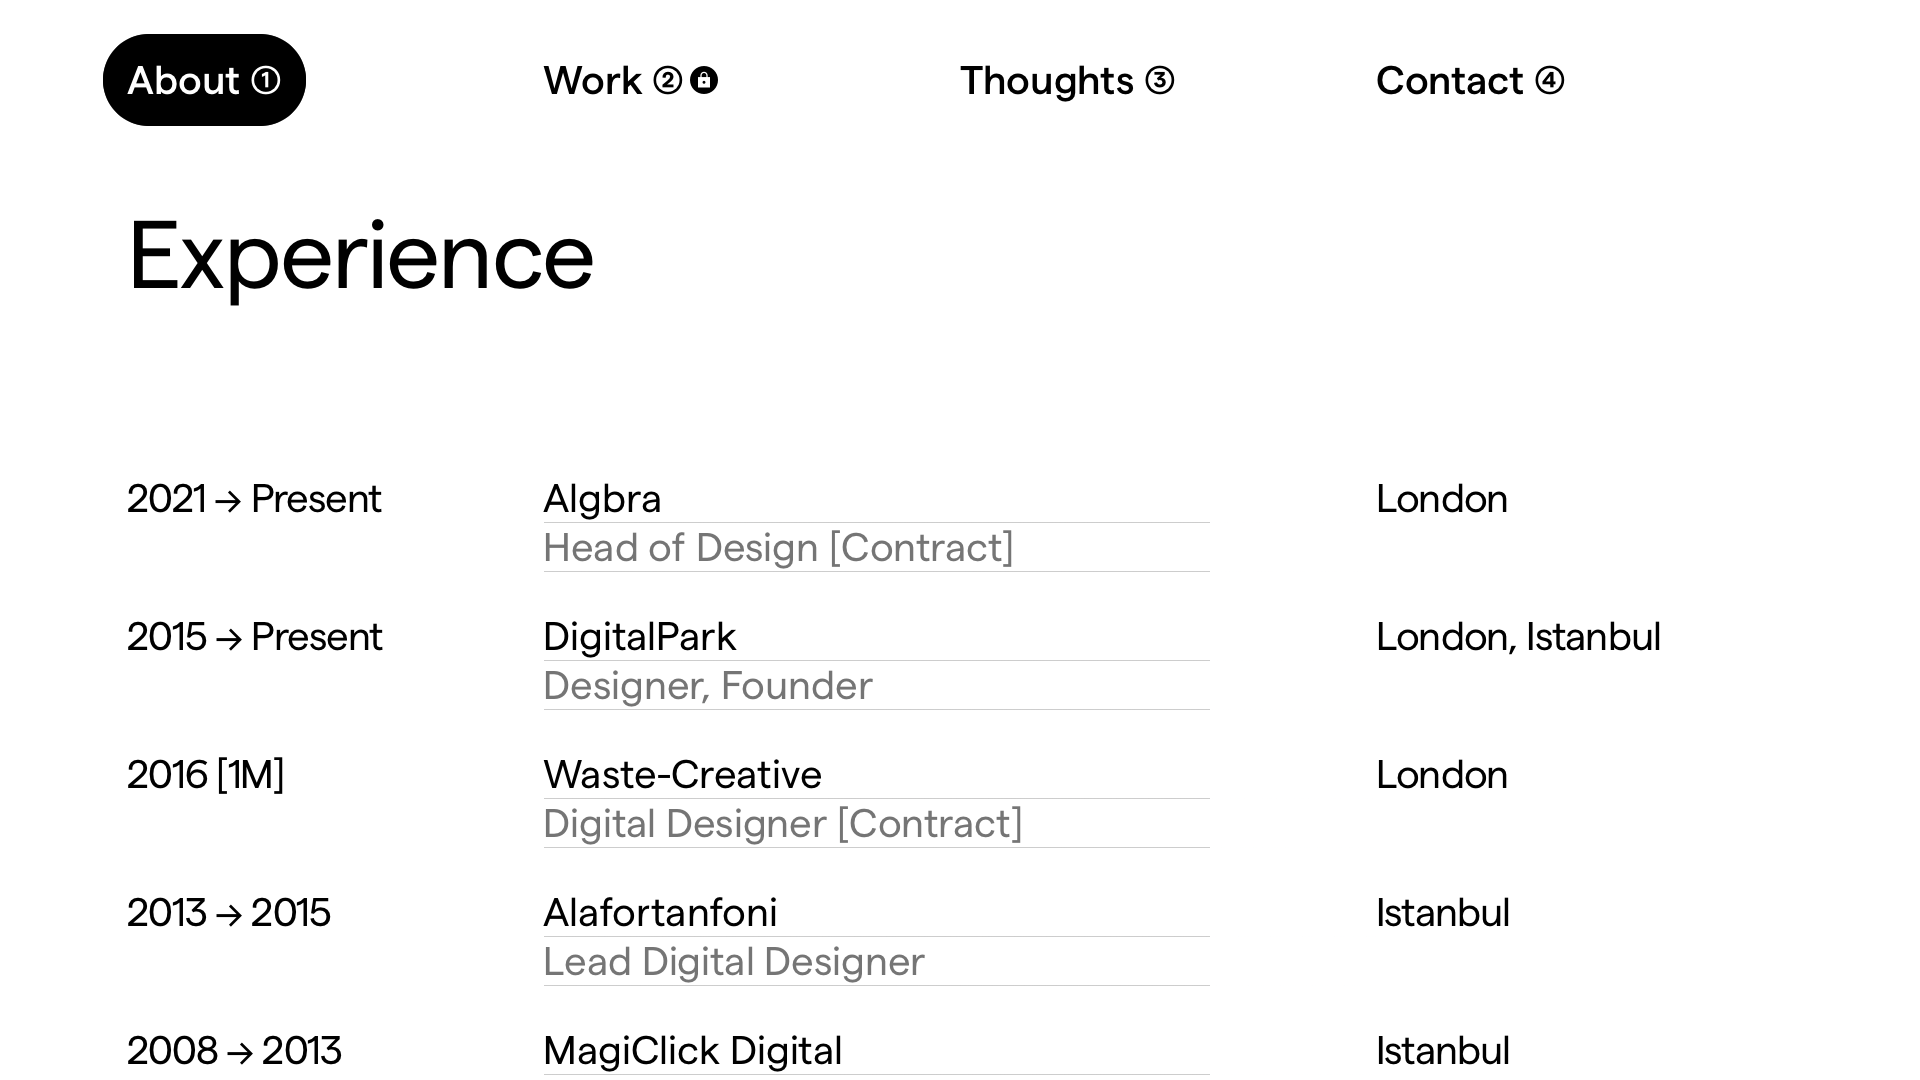Select the Waste-Creative entry
Viewport: 1920px width, 1080px height.
[682, 774]
